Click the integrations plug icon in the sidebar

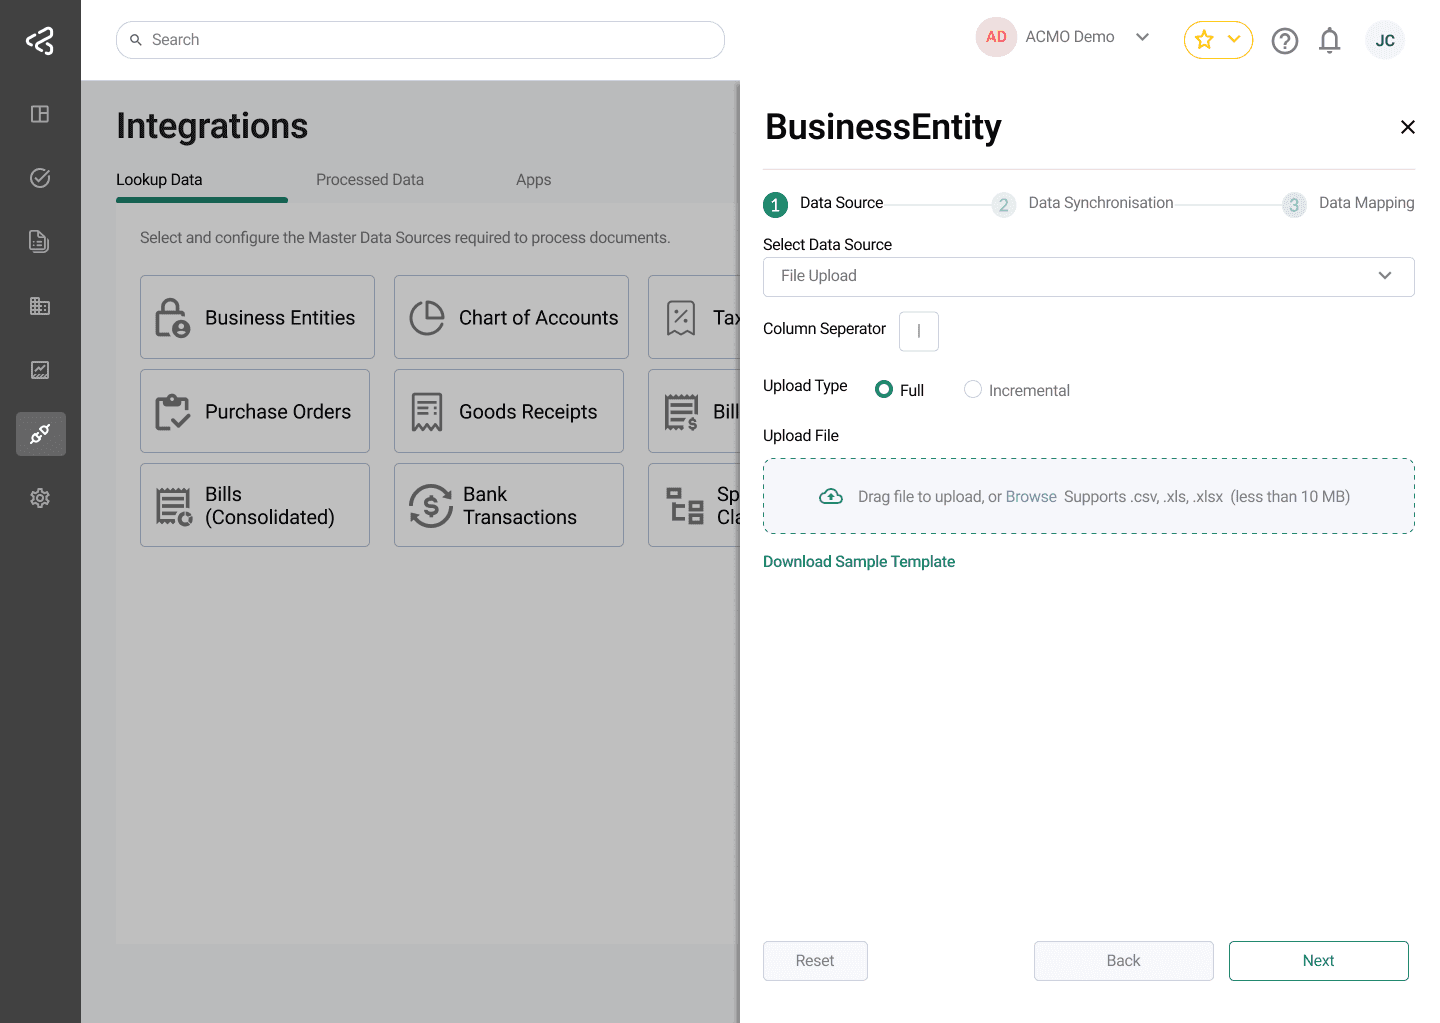(40, 434)
